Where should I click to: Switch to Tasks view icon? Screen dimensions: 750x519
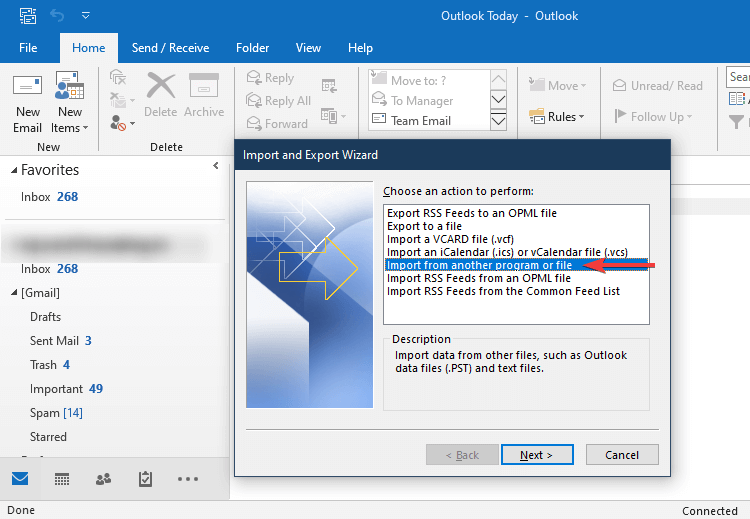145,478
